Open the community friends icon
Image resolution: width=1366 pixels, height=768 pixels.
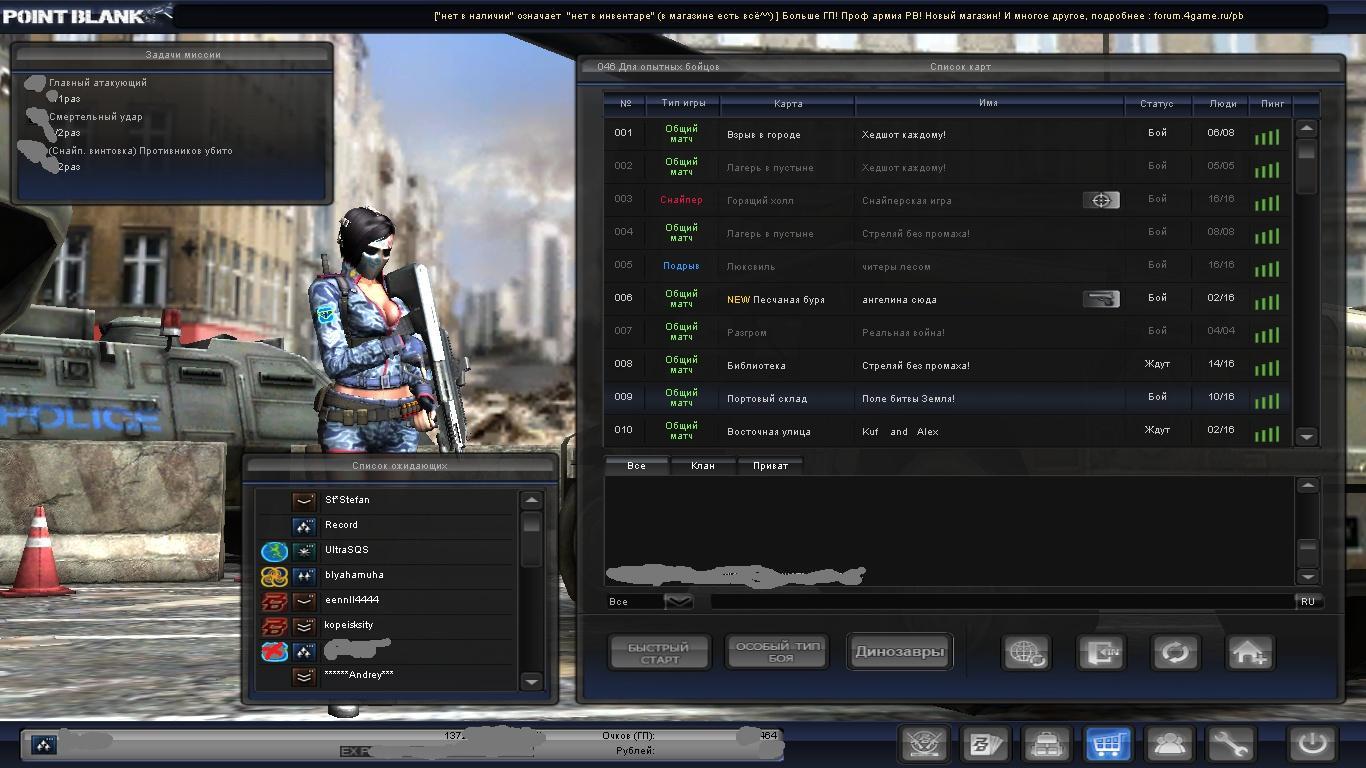(x=1169, y=744)
